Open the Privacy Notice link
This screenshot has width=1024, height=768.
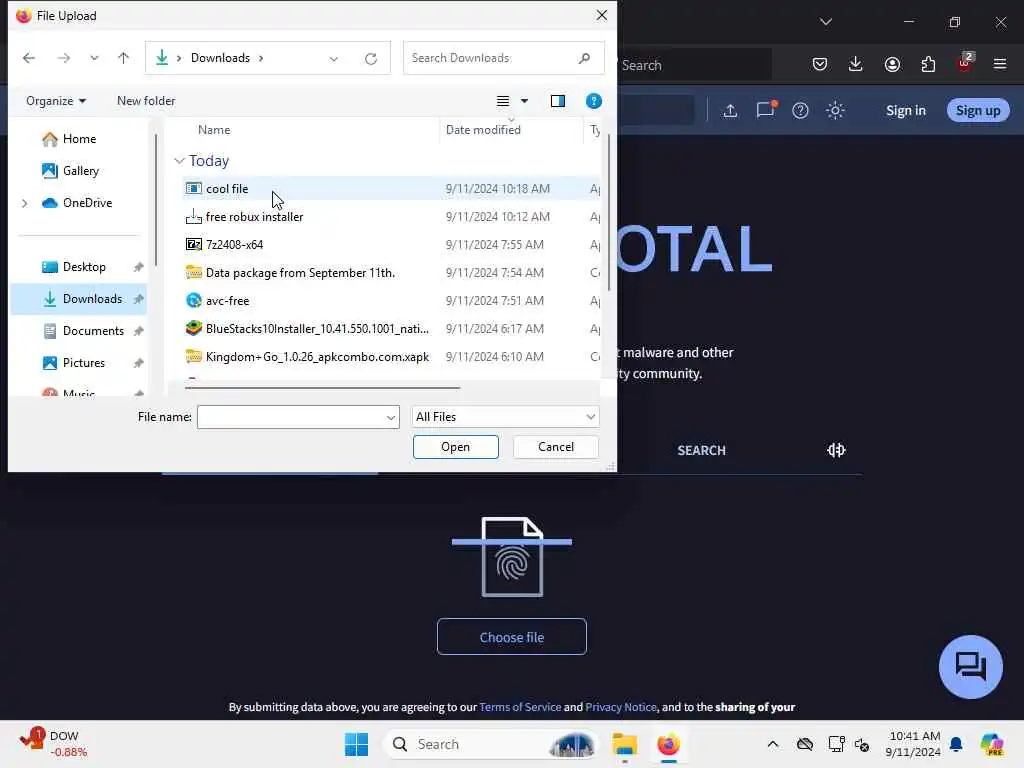pyautogui.click(x=620, y=707)
